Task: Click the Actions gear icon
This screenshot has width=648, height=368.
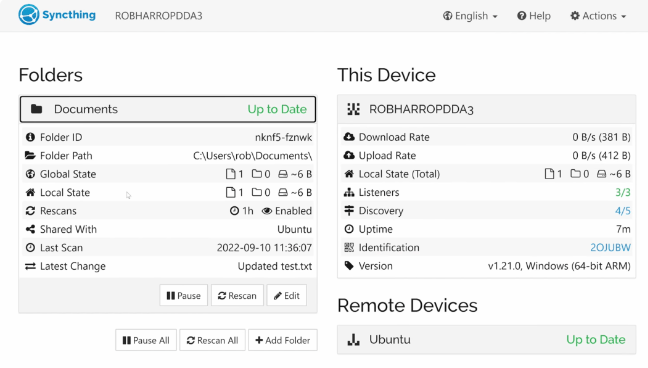Action: pyautogui.click(x=575, y=16)
